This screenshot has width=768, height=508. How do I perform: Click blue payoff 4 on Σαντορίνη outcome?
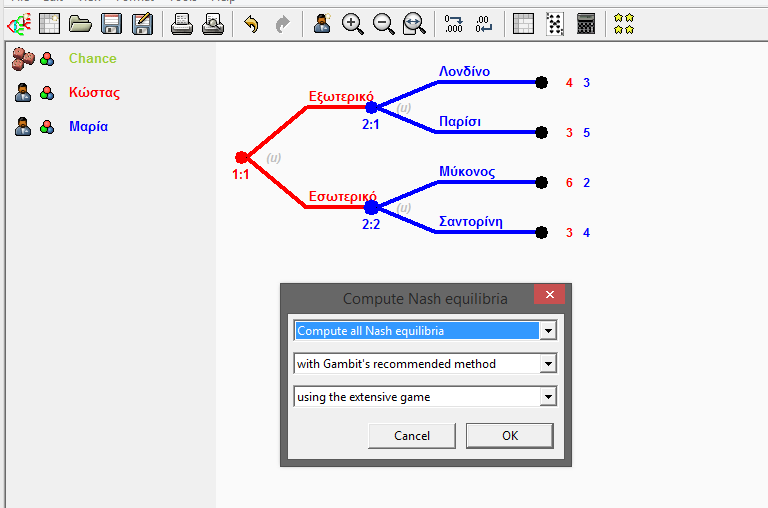click(x=586, y=233)
